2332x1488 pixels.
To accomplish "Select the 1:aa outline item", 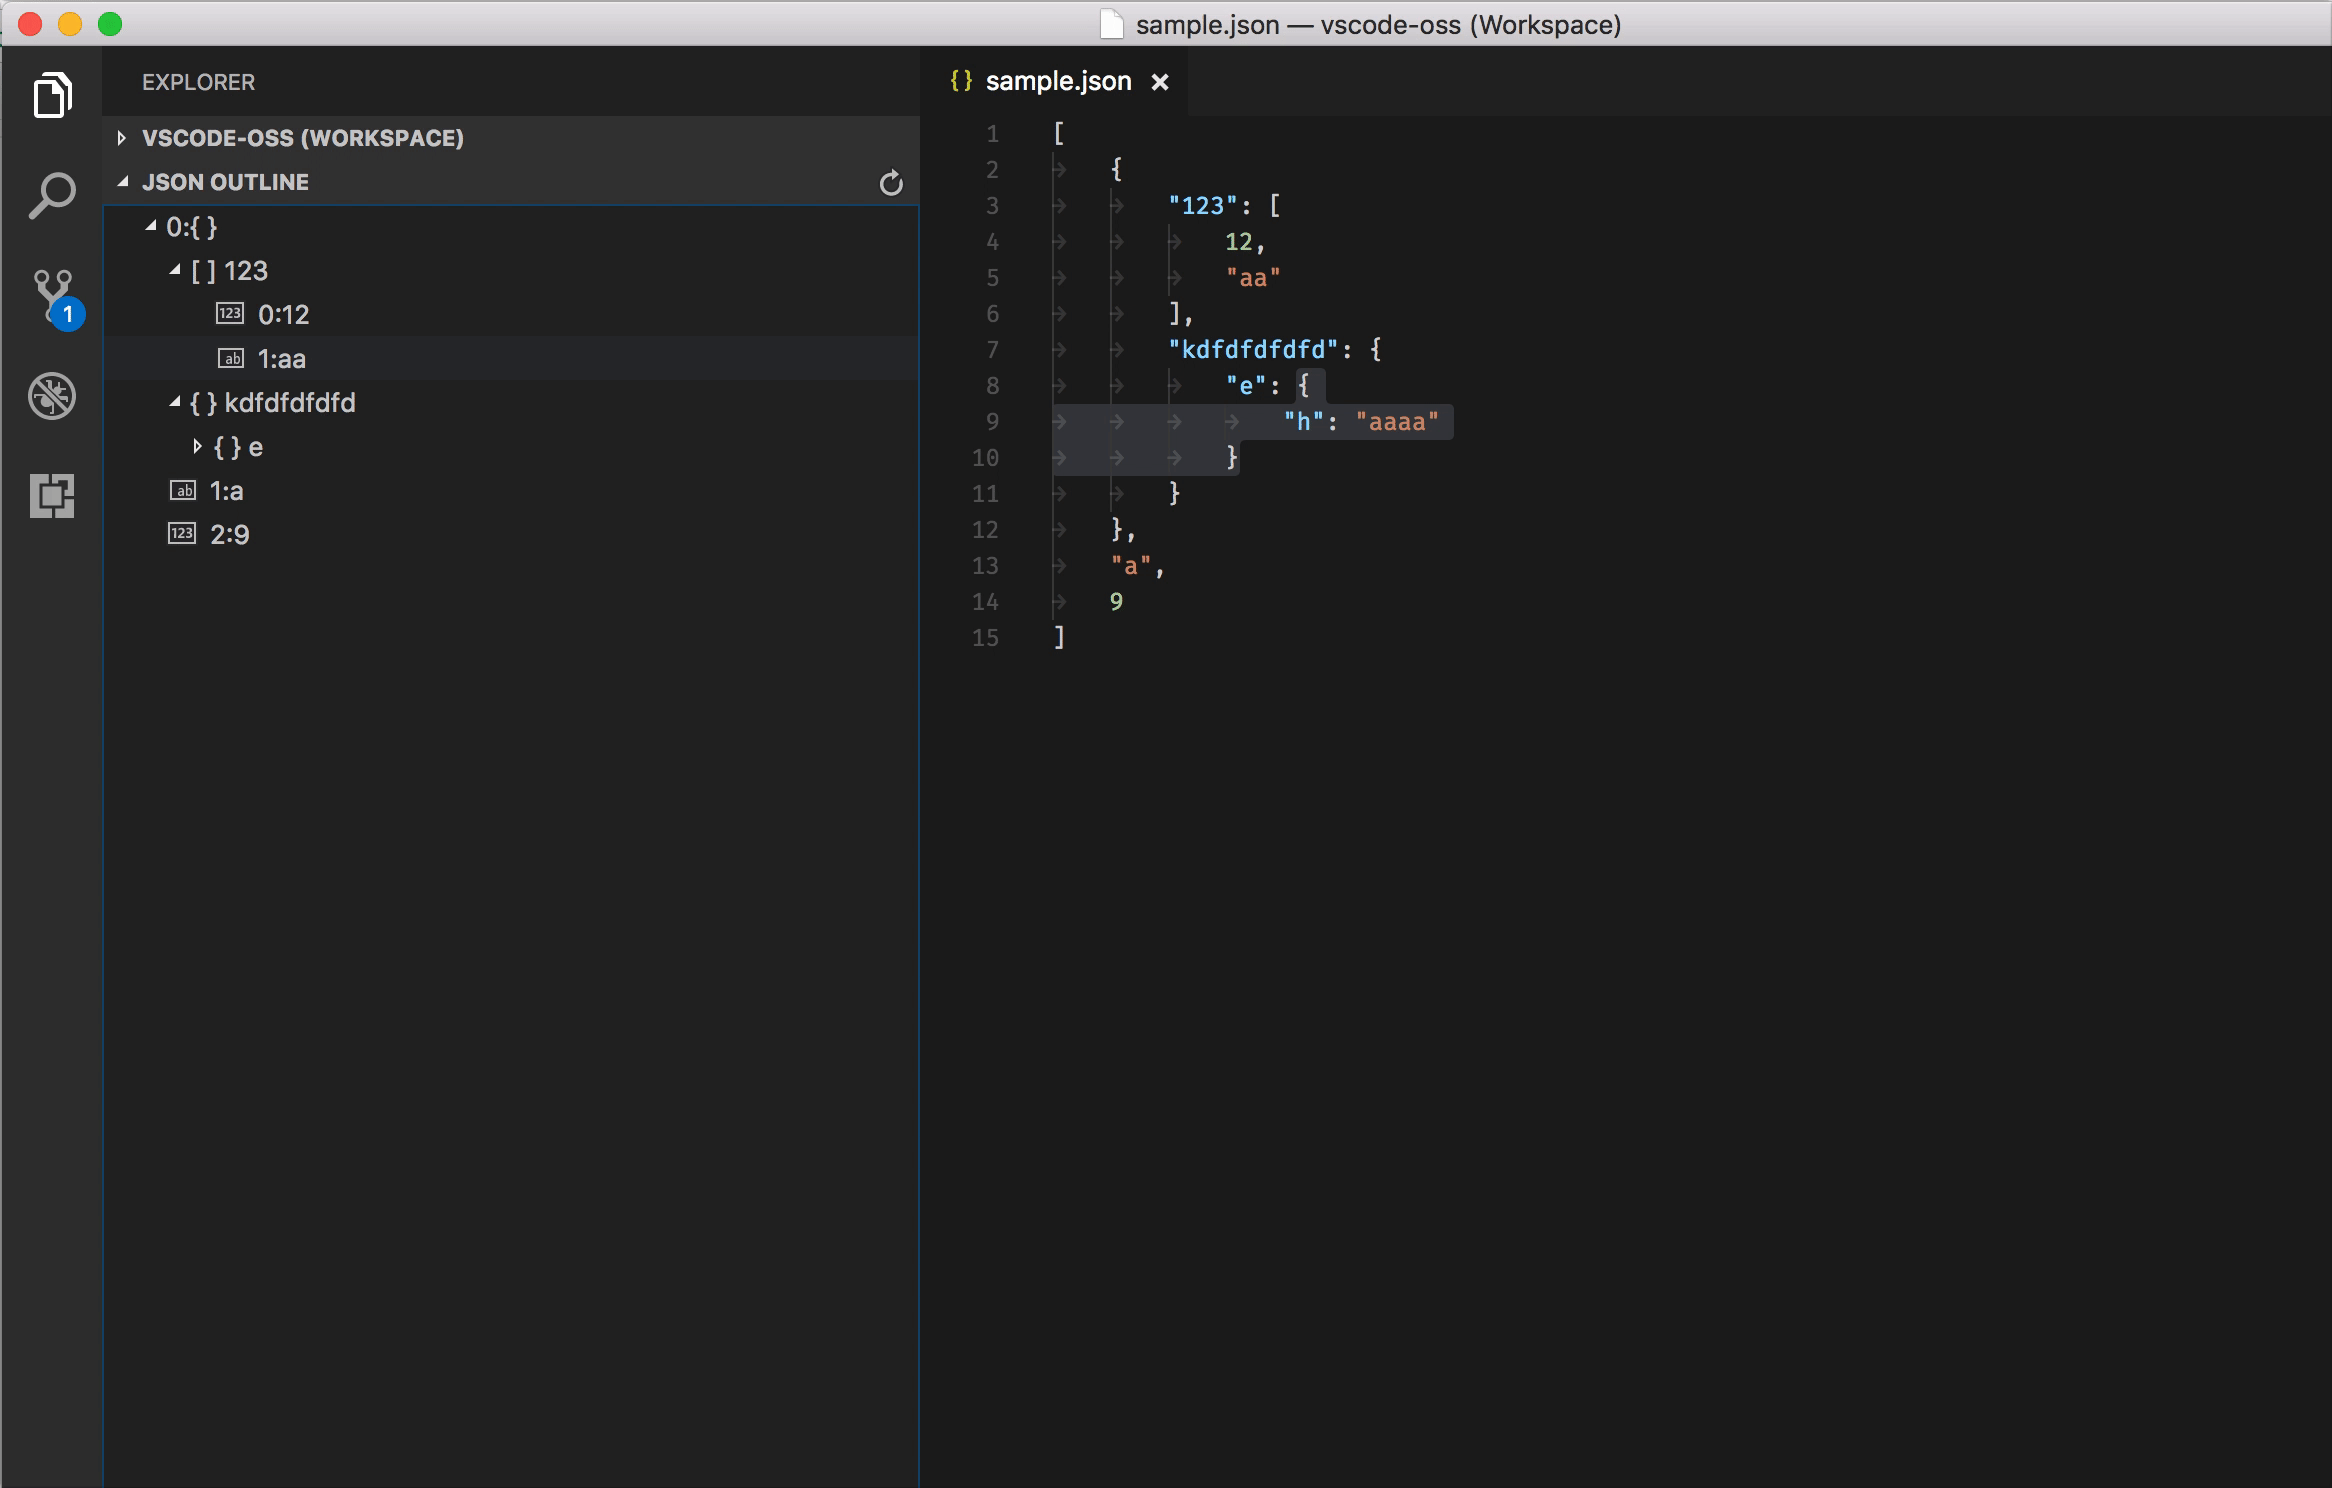I will (511, 358).
